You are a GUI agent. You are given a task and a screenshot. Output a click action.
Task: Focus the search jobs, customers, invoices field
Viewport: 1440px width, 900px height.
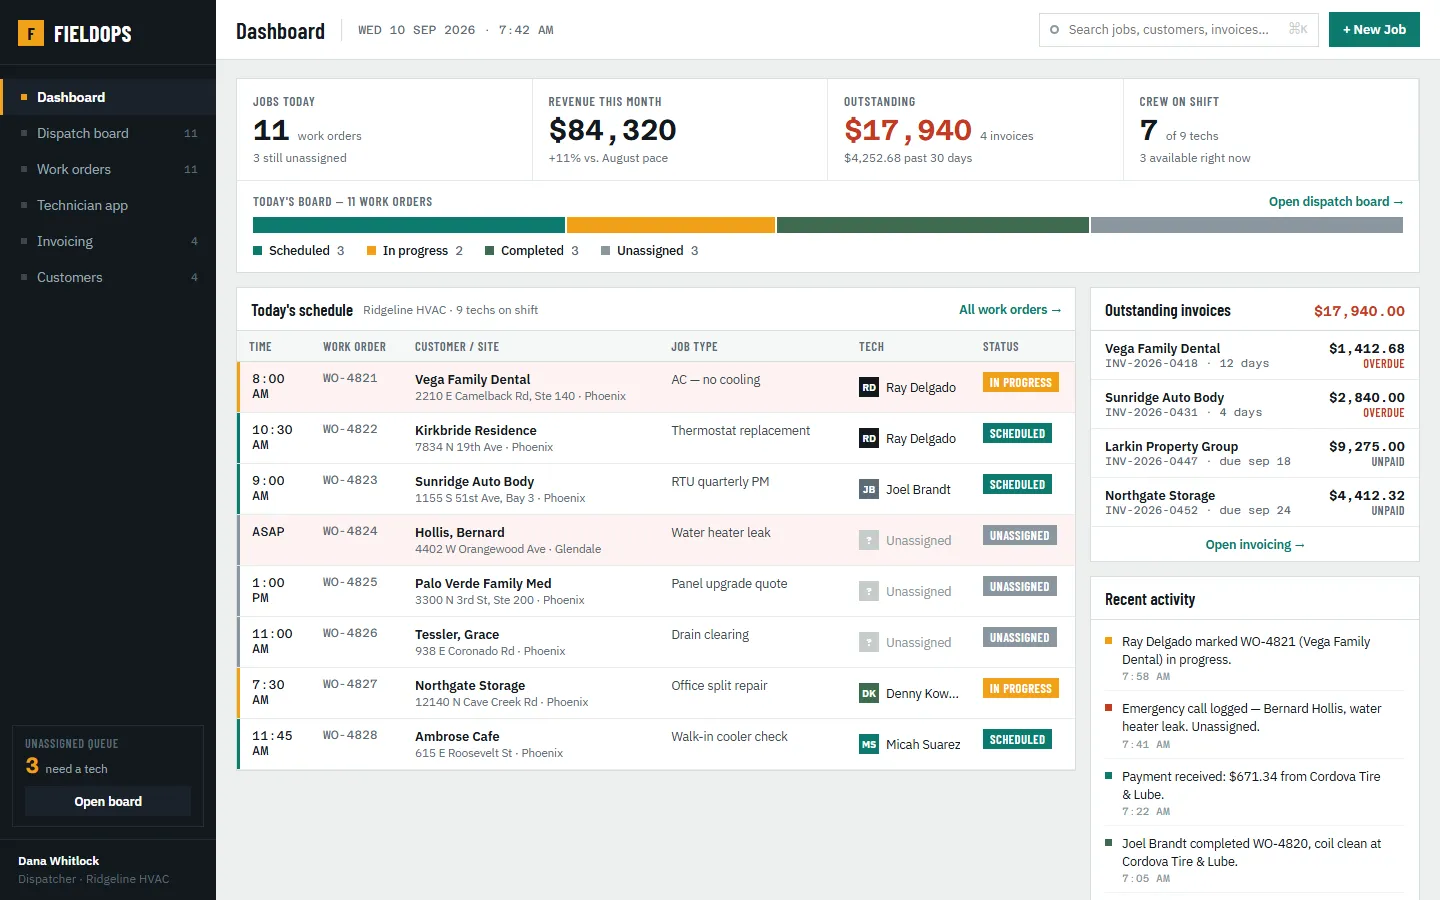(1179, 30)
